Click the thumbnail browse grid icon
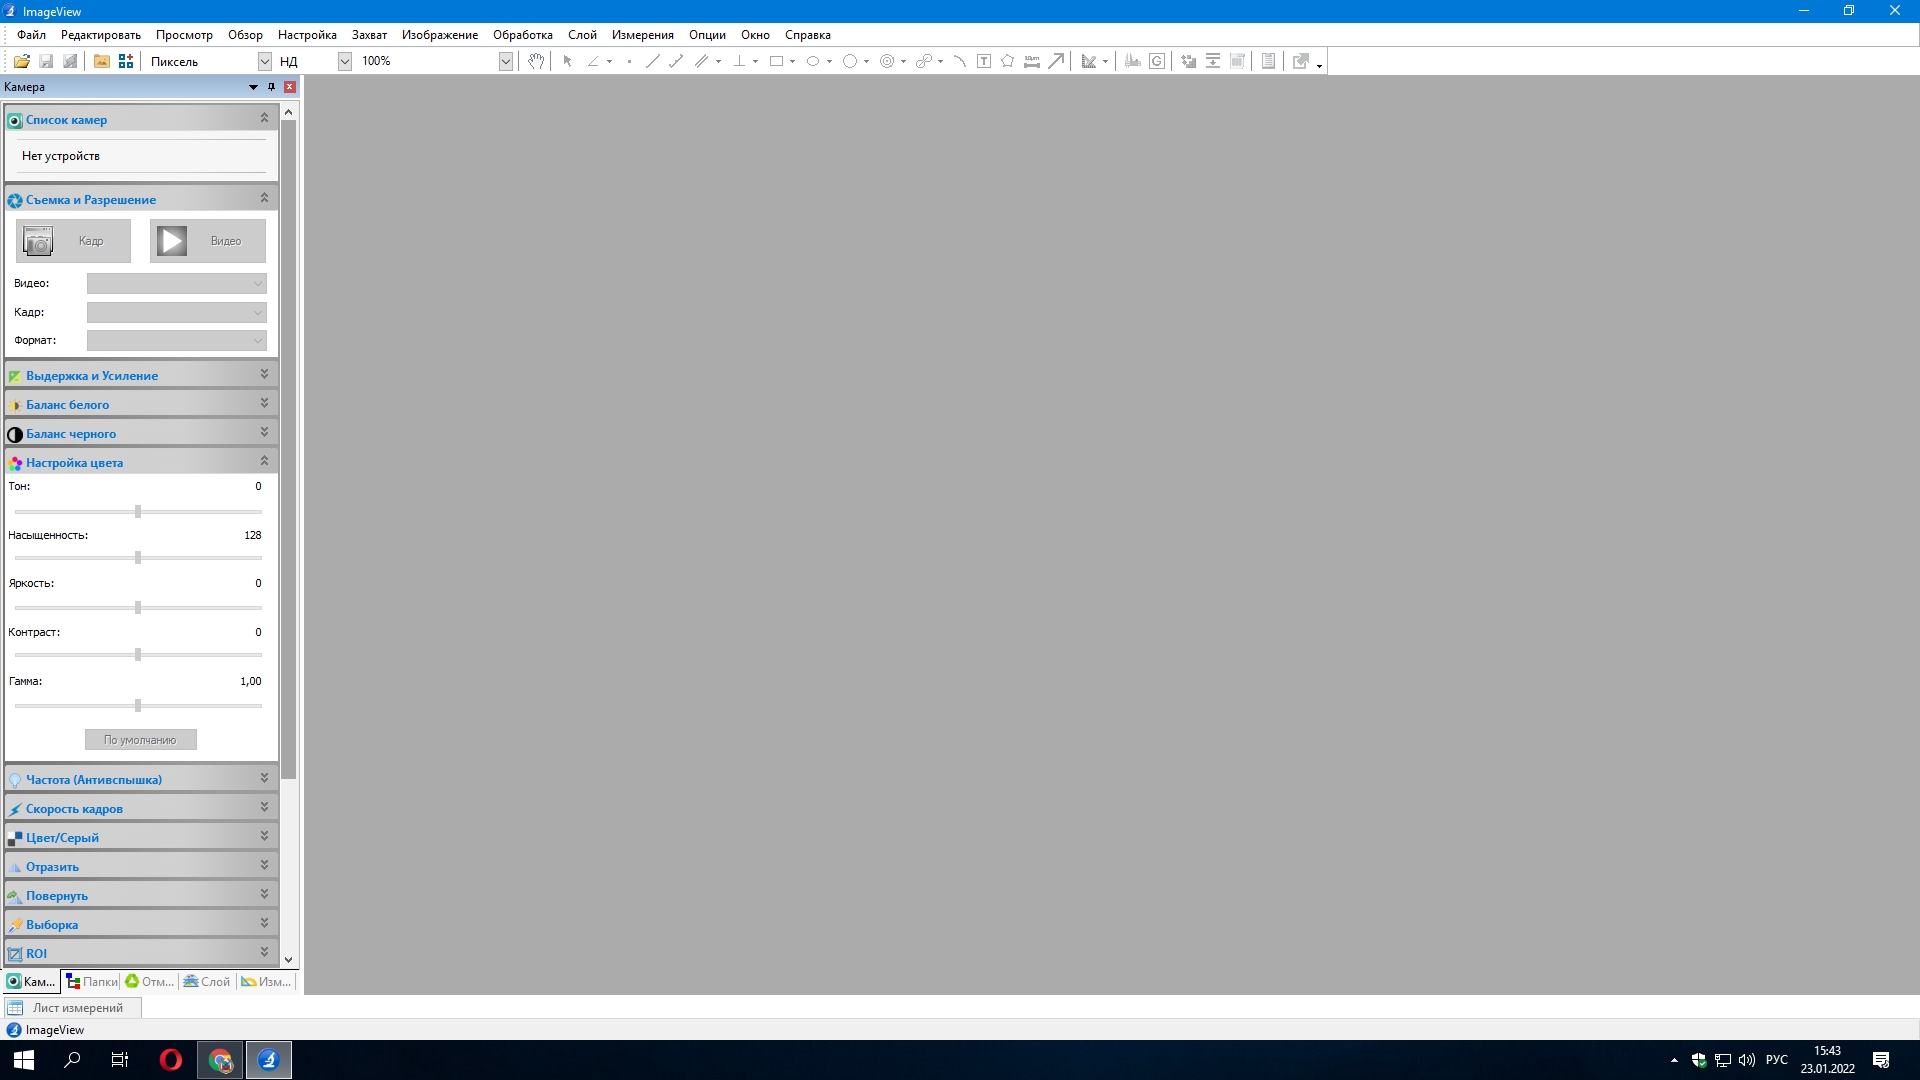1920x1080 pixels. (x=126, y=61)
